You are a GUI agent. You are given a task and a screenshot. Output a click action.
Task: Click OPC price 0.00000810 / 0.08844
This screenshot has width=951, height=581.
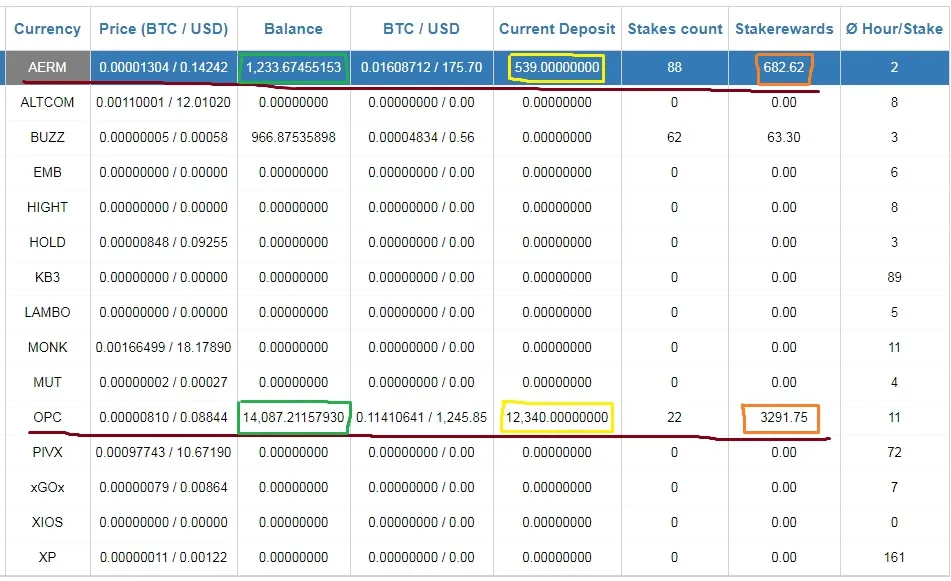[164, 417]
